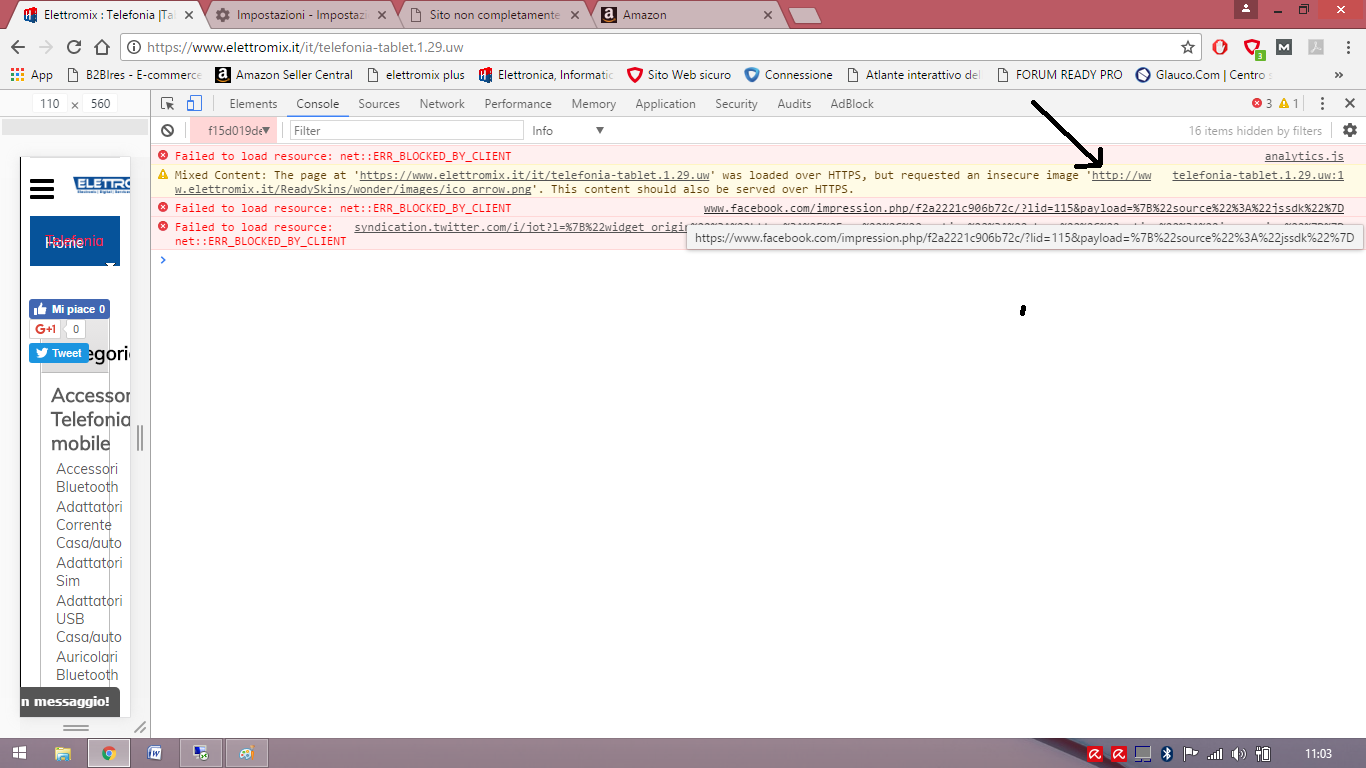1366x768 pixels.
Task: Click the address bar URL
Action: pyautogui.click(x=305, y=47)
